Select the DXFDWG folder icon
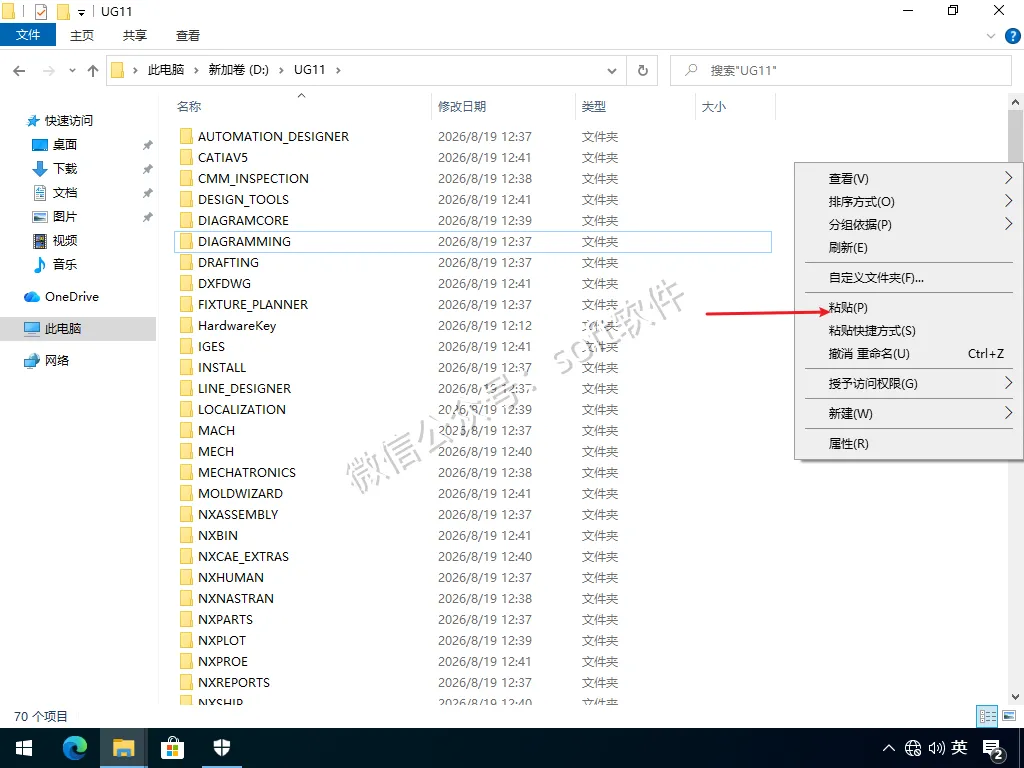This screenshot has height=768, width=1024. 186,283
